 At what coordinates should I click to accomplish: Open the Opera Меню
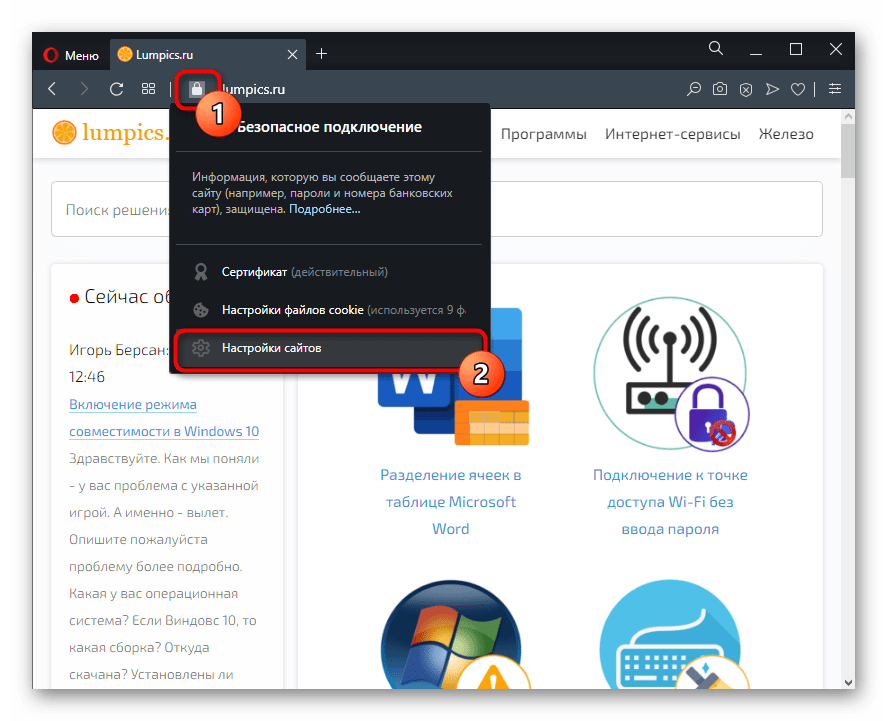click(x=71, y=55)
